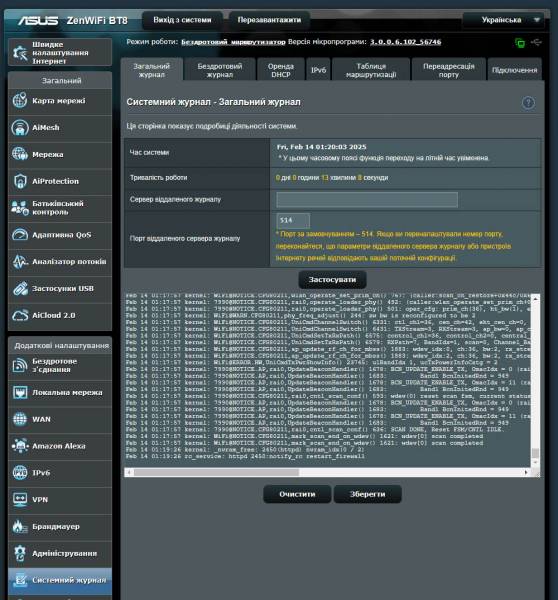This screenshot has width=558, height=600.
Task: Open the Бездротовий маршрутизатор mode link
Action: pyautogui.click(x=233, y=42)
